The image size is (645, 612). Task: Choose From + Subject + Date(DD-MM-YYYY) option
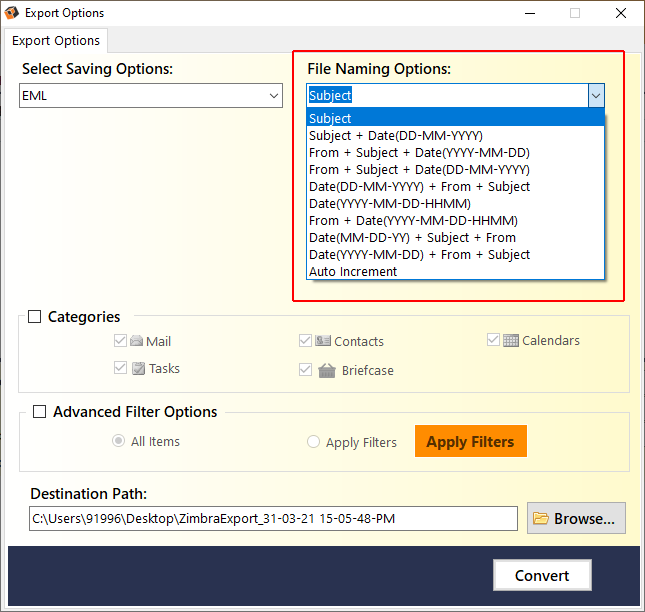(455, 169)
